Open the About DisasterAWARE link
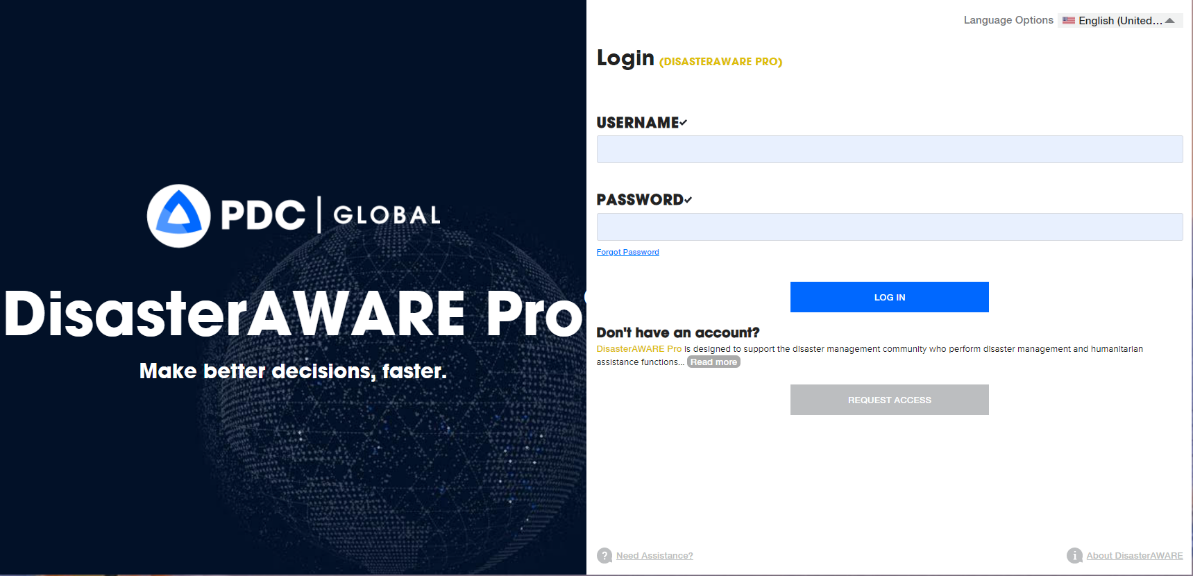 [x=1134, y=555]
